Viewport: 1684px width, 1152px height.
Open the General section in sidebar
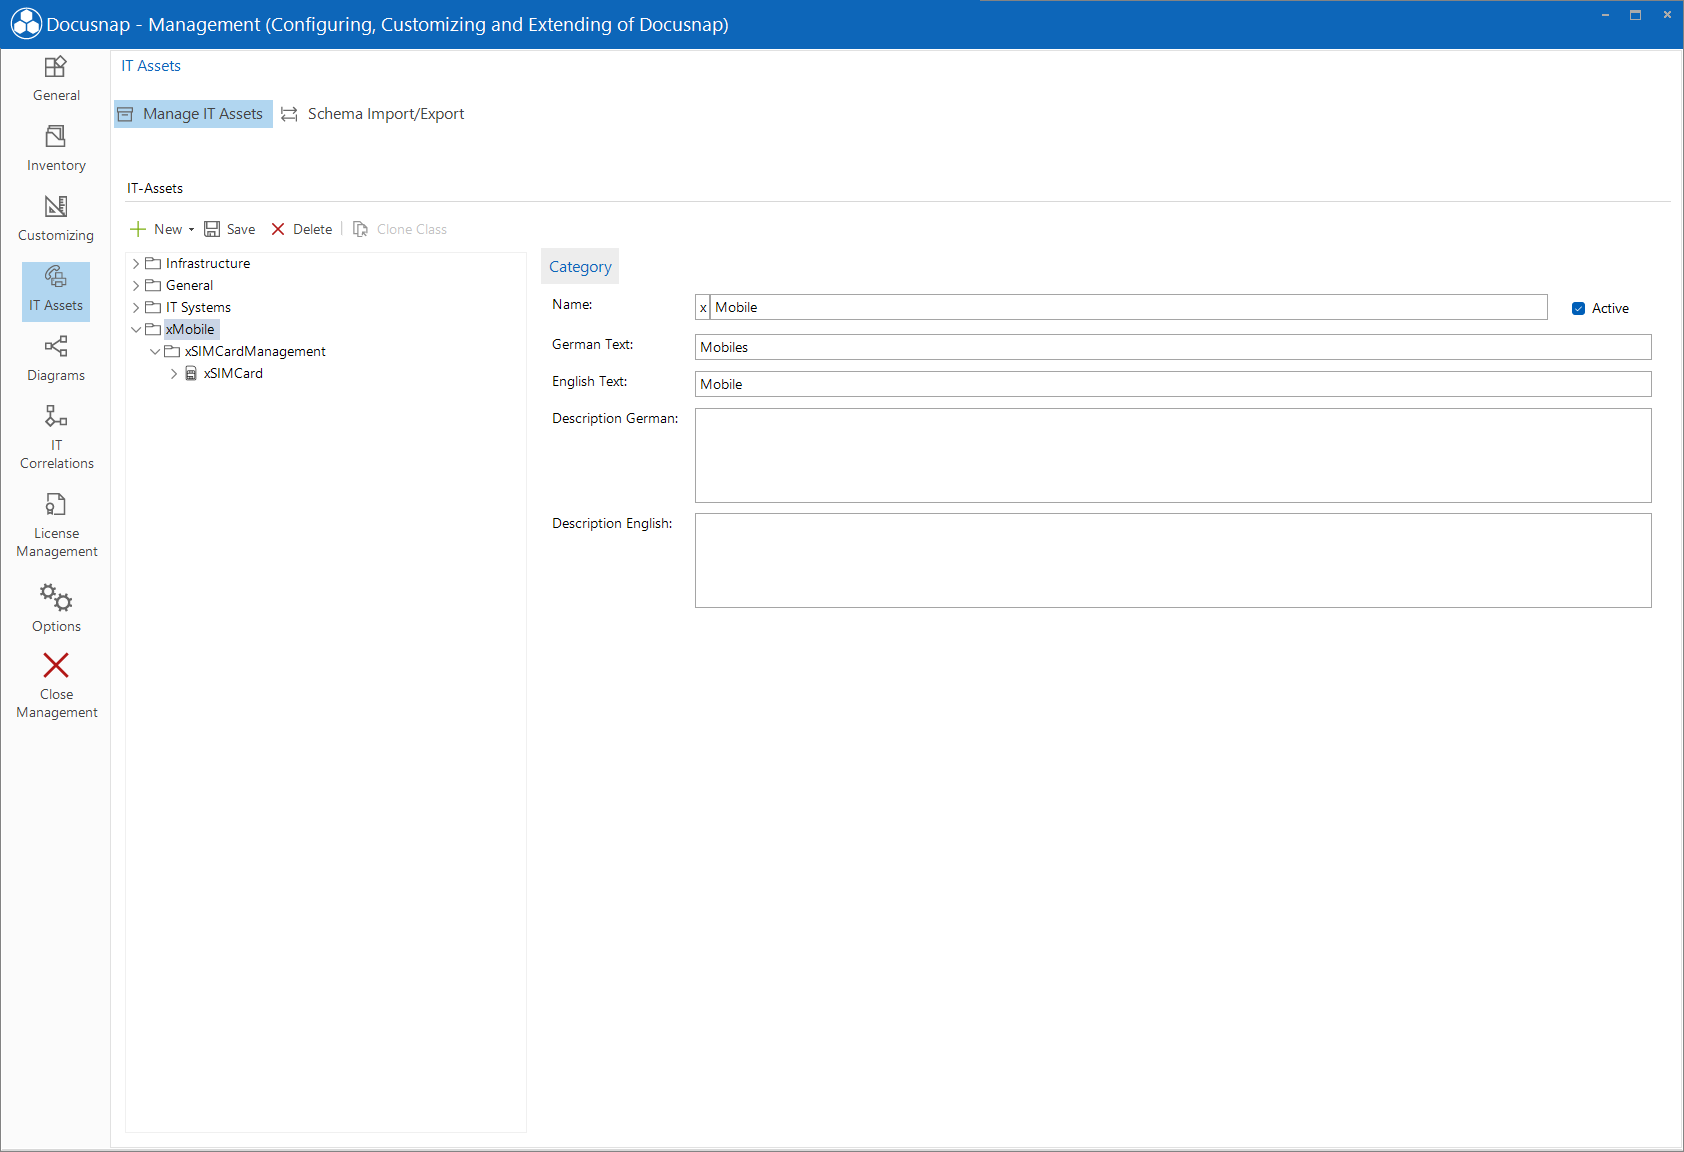click(56, 80)
